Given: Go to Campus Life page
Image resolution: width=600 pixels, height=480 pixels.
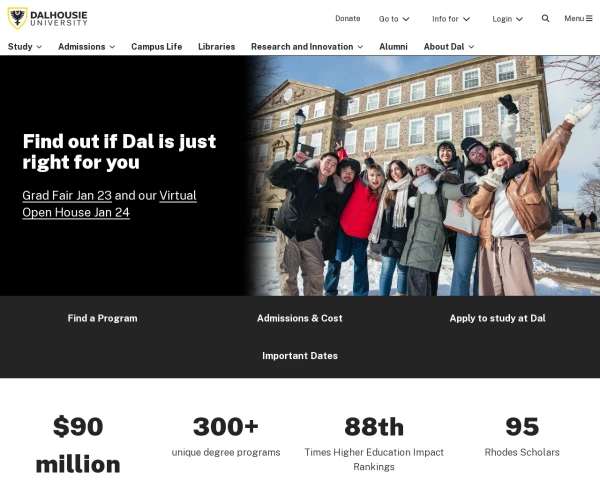Looking at the screenshot, I should pyautogui.click(x=157, y=47).
